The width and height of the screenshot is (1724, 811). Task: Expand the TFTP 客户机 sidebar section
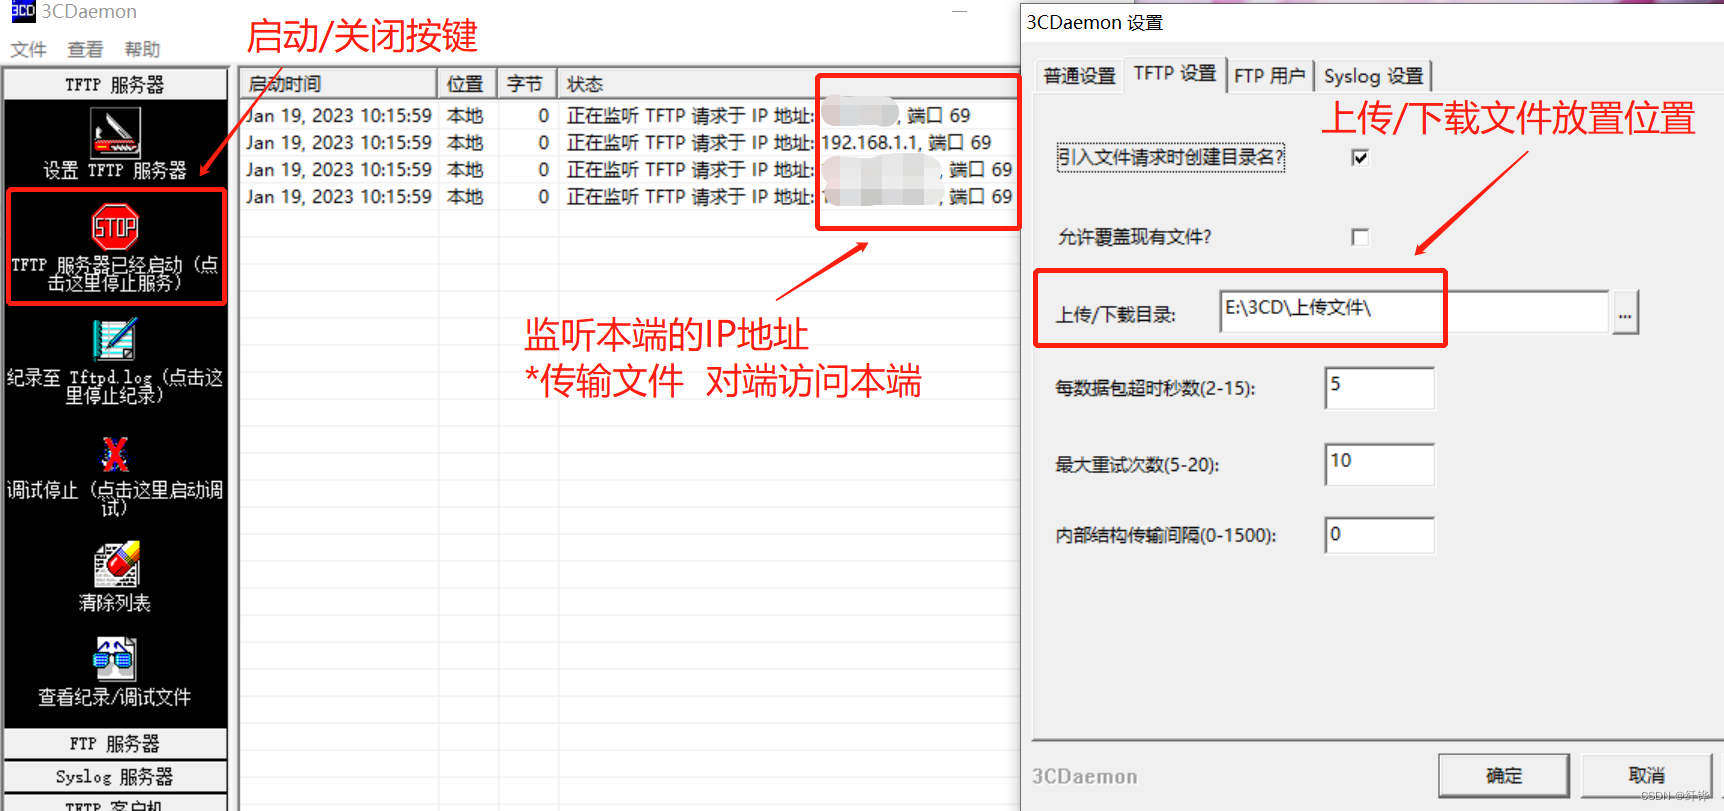(x=115, y=804)
